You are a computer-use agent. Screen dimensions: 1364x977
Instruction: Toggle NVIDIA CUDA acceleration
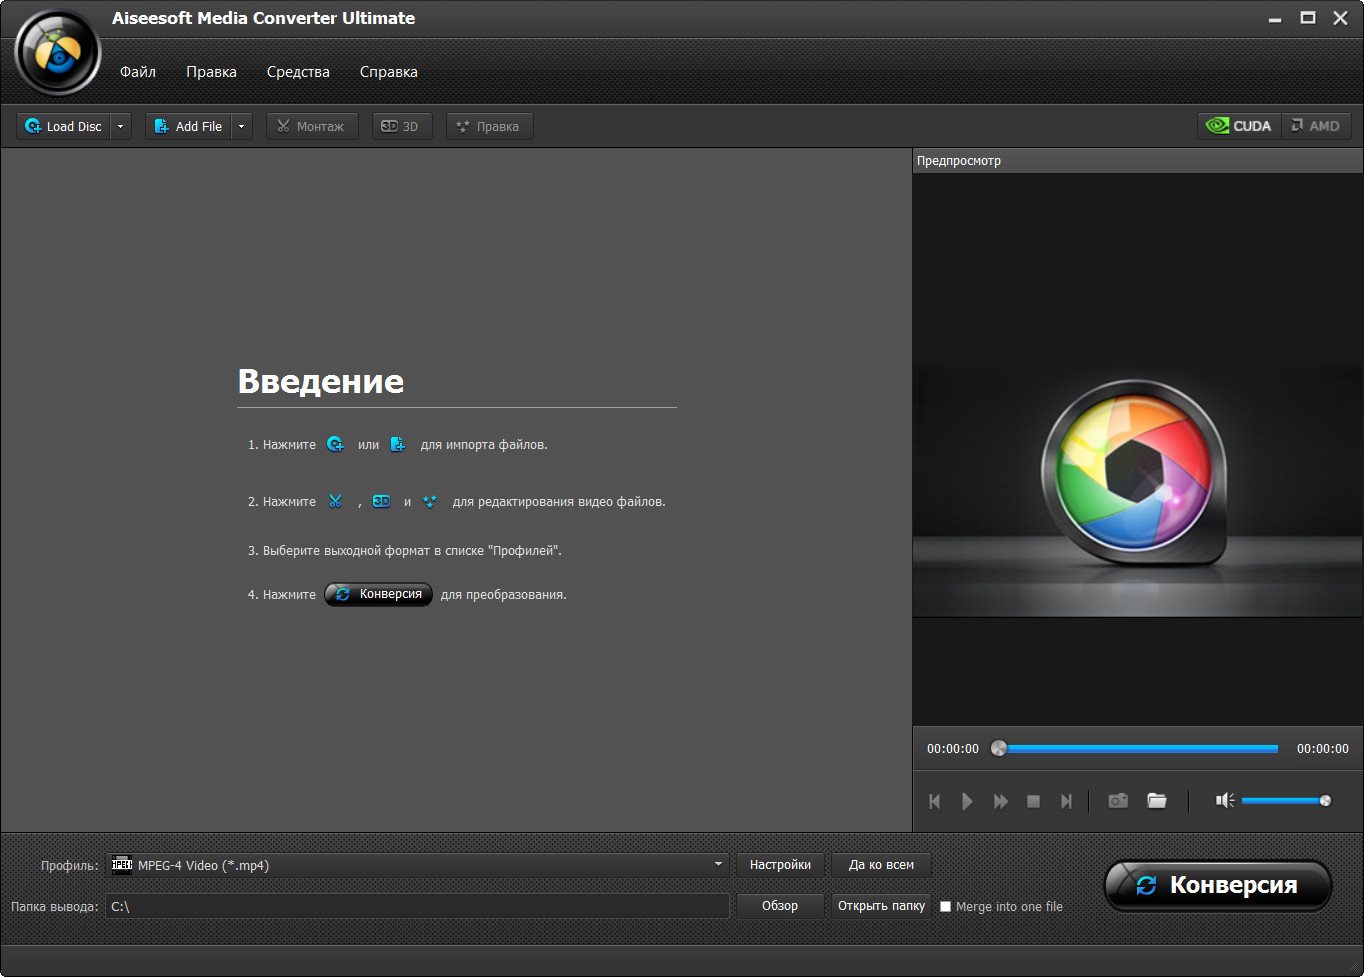coord(1239,126)
